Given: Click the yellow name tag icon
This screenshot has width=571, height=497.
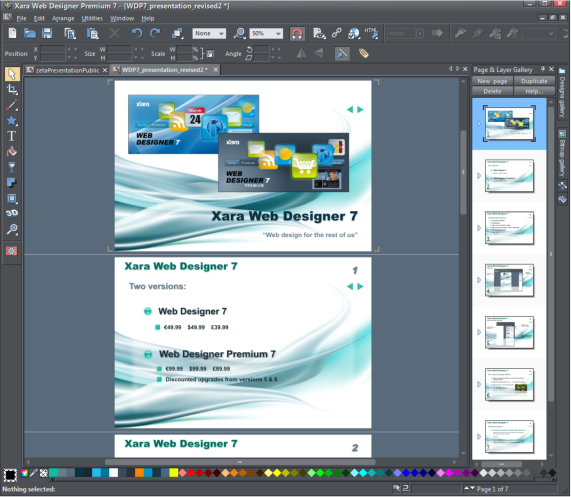Looking at the screenshot, I should pyautogui.click(x=363, y=54).
